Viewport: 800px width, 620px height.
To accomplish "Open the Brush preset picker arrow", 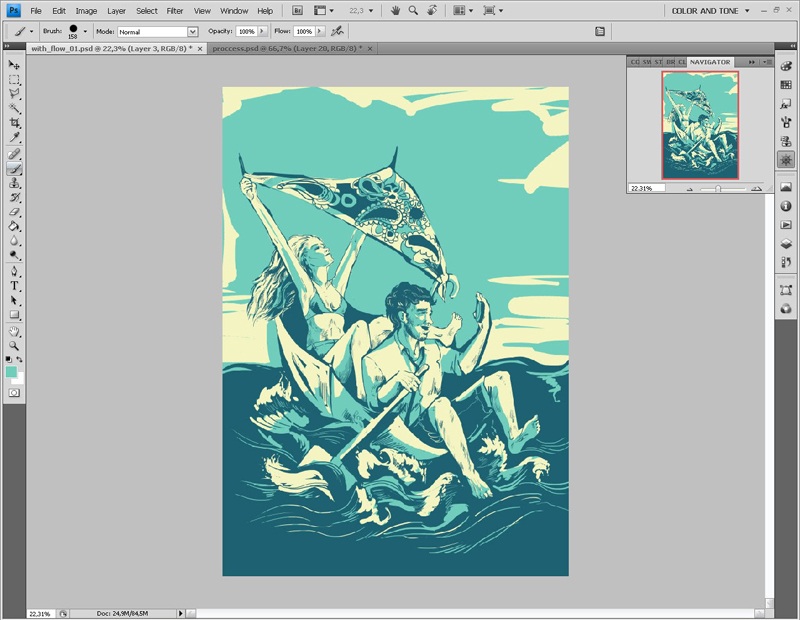I will point(85,31).
